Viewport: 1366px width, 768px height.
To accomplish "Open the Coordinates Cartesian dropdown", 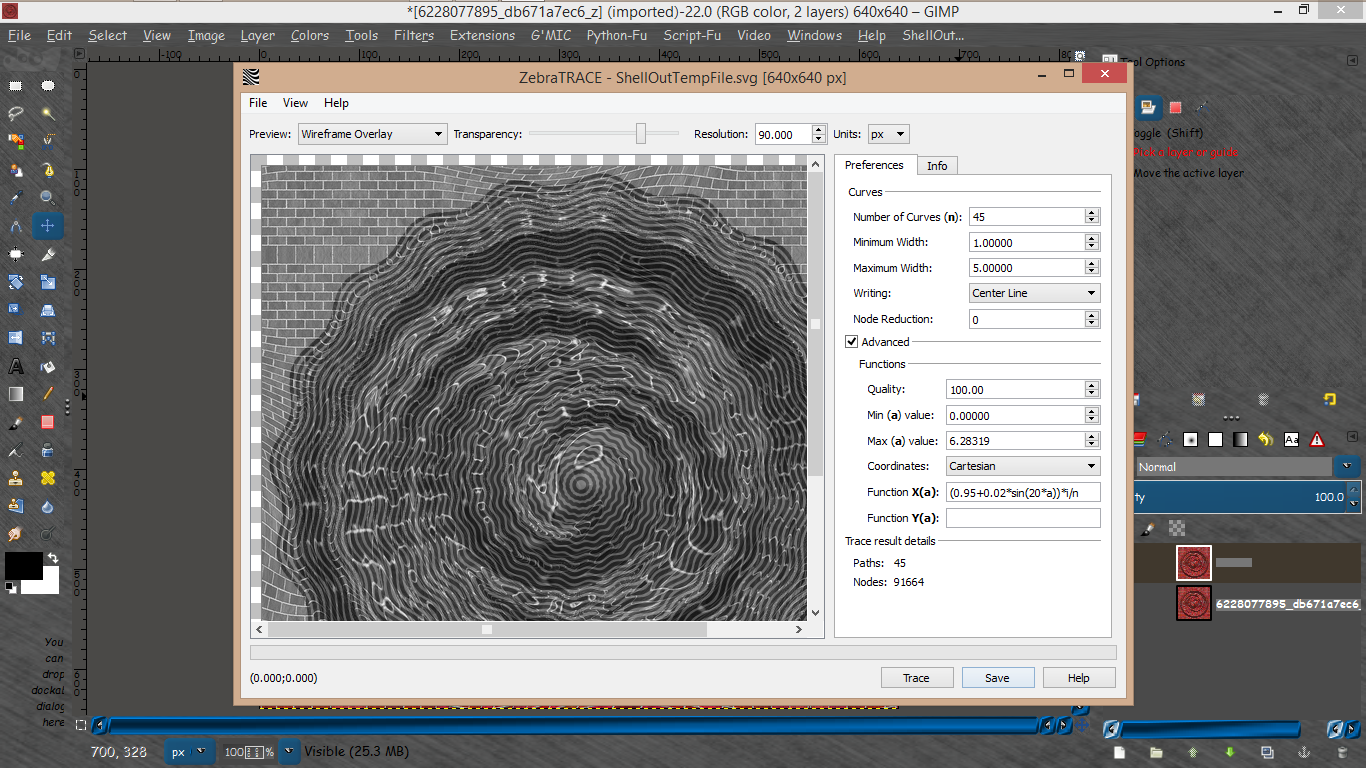I will 1022,466.
